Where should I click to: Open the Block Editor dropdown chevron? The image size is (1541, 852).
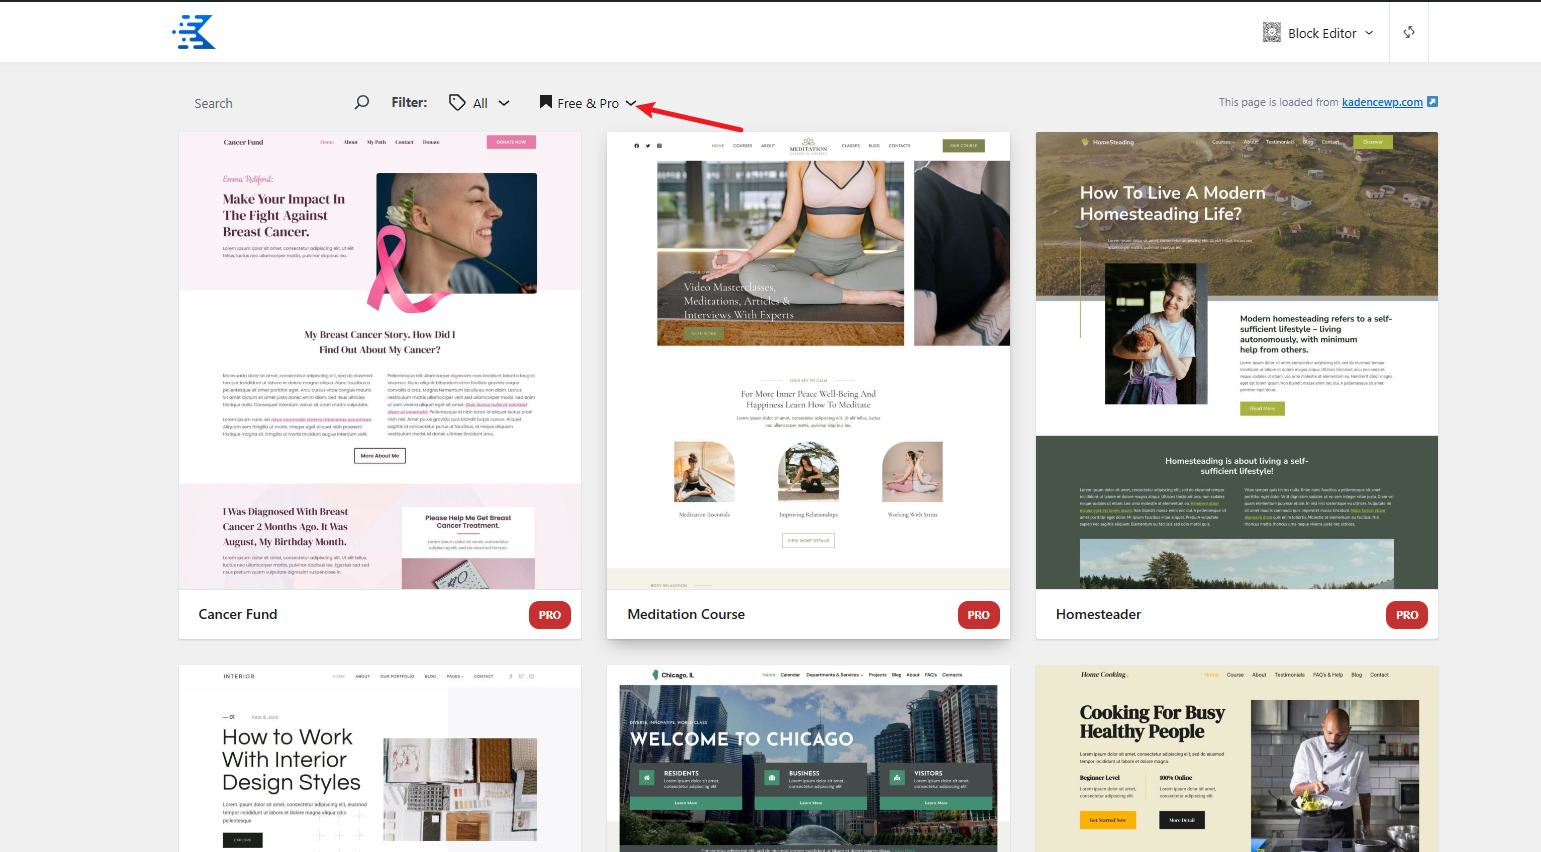1369,33
